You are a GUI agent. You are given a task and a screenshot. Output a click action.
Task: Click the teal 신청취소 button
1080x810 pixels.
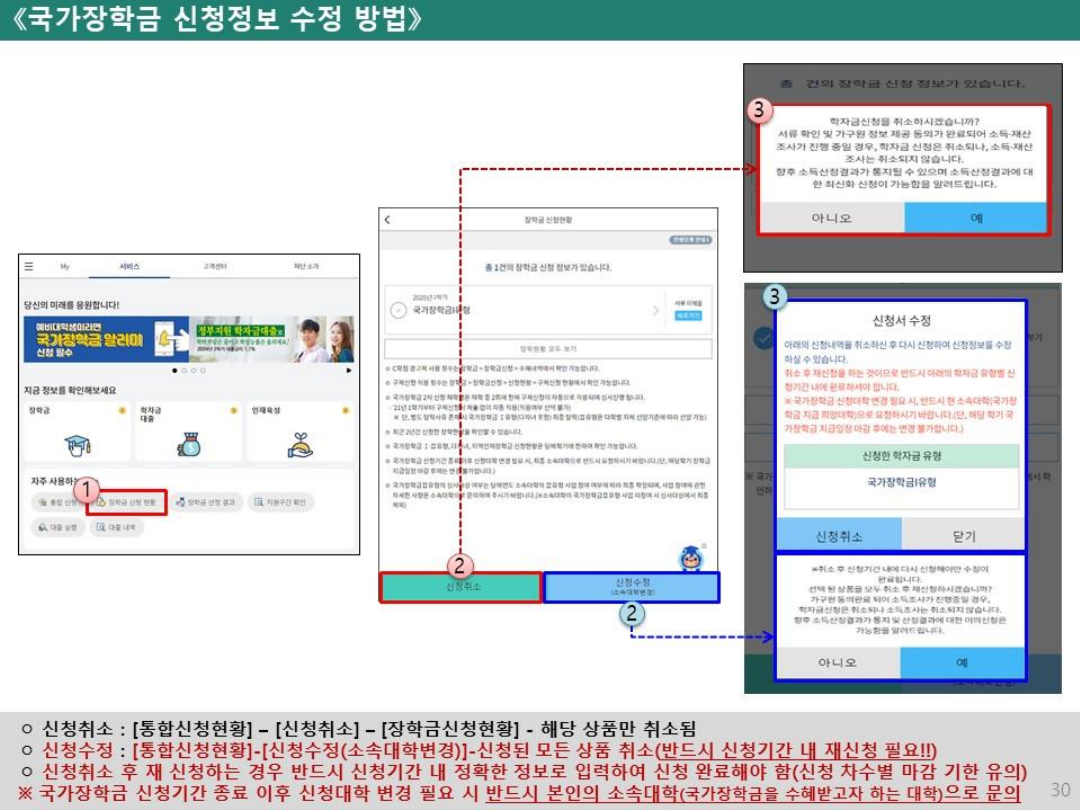[x=461, y=588]
